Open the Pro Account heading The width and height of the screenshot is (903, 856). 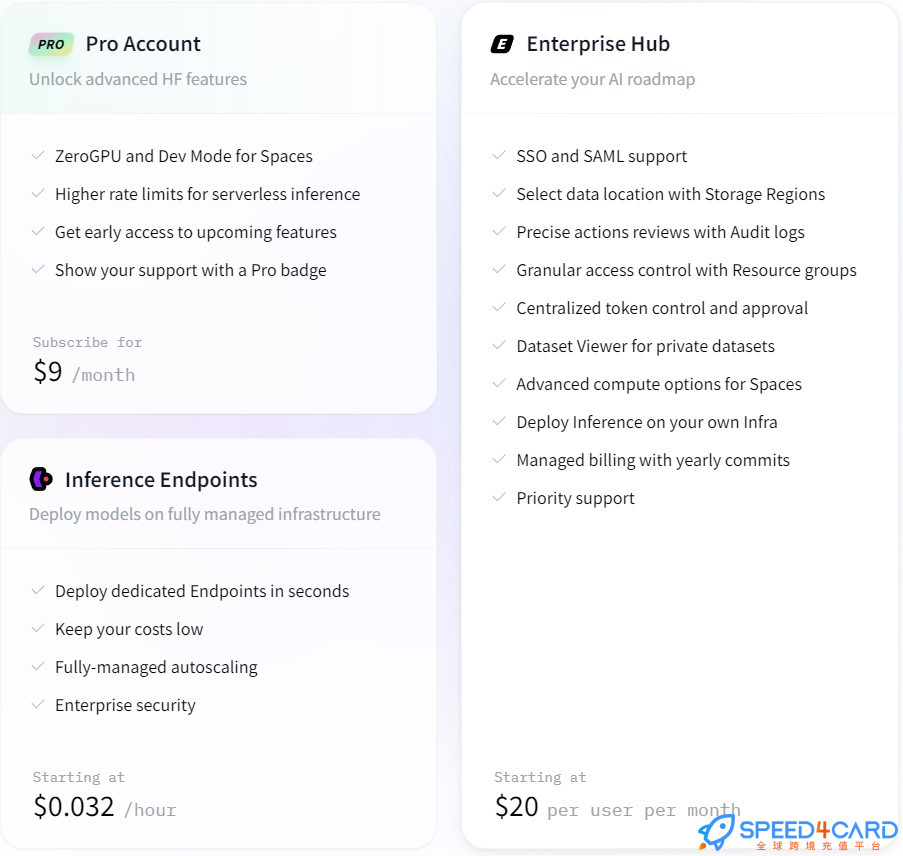click(x=143, y=44)
